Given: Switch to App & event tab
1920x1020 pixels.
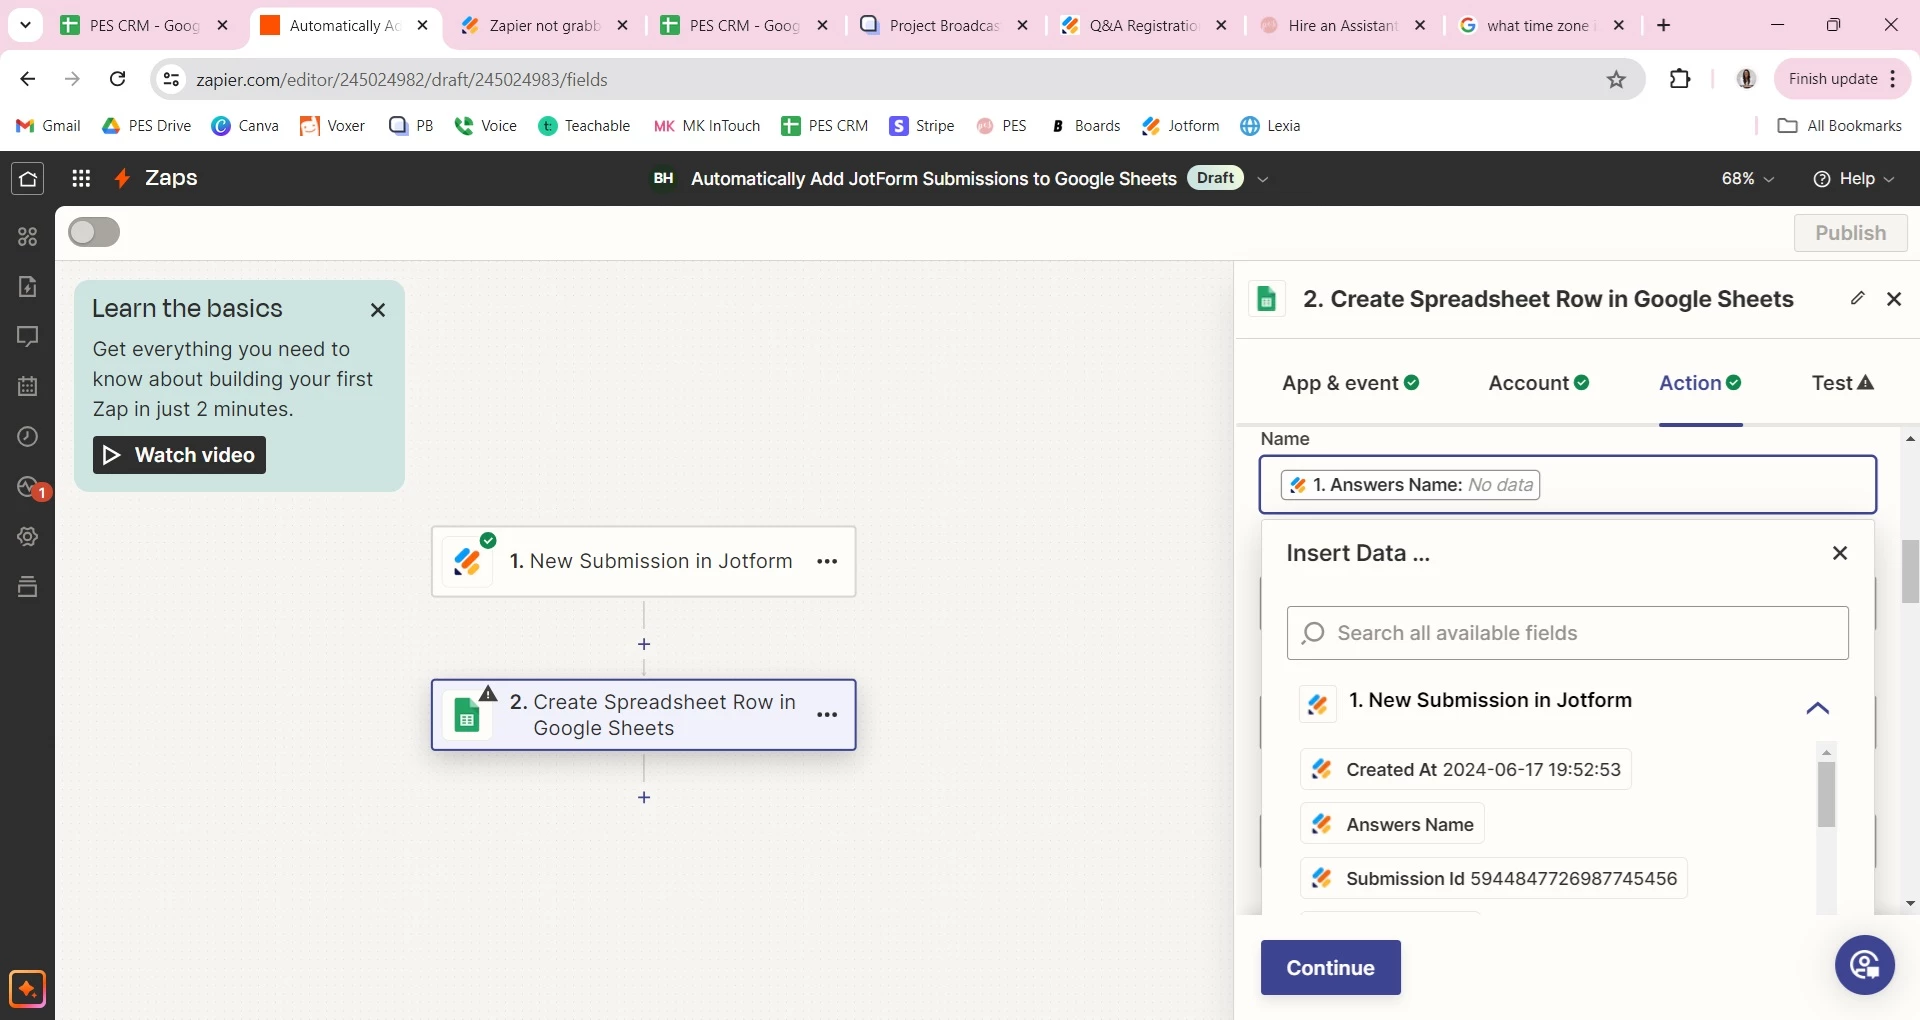Looking at the screenshot, I should 1350,383.
